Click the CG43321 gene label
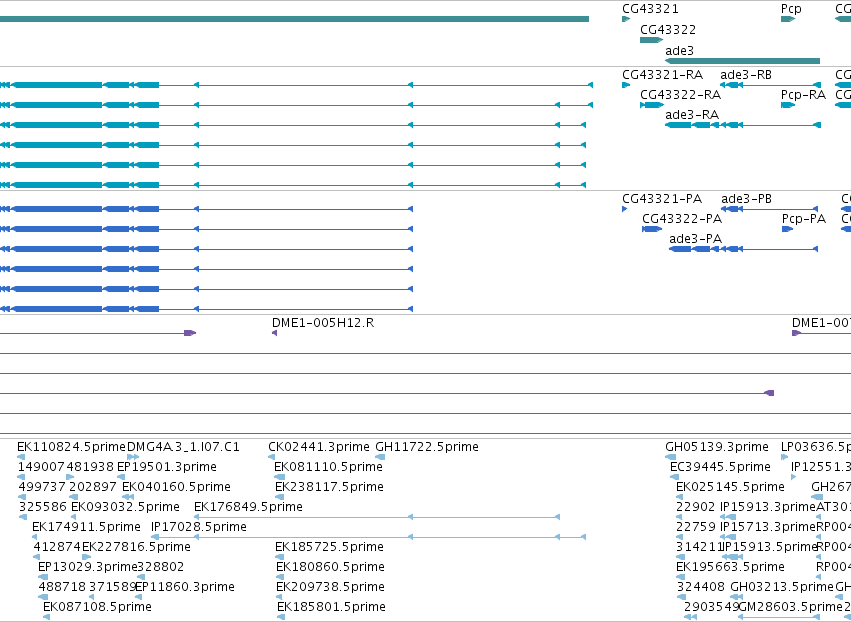The height and width of the screenshot is (622, 851). pyautogui.click(x=650, y=9)
